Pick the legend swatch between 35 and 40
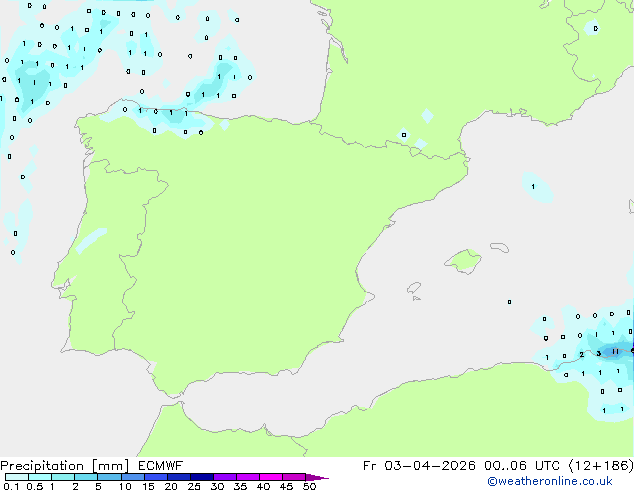 [x=247, y=477]
